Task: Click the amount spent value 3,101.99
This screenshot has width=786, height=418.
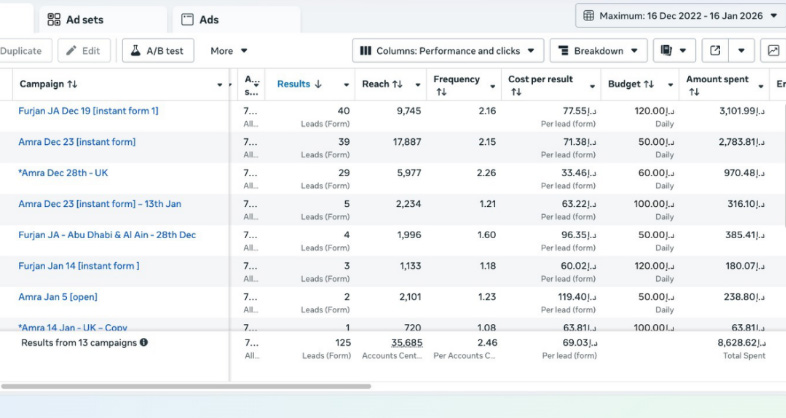Action: [x=742, y=111]
